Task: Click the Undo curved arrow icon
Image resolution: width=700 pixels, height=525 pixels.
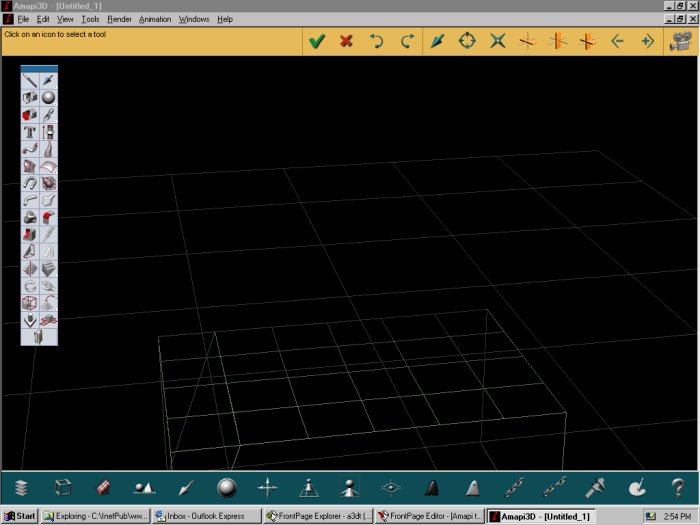Action: (x=376, y=41)
